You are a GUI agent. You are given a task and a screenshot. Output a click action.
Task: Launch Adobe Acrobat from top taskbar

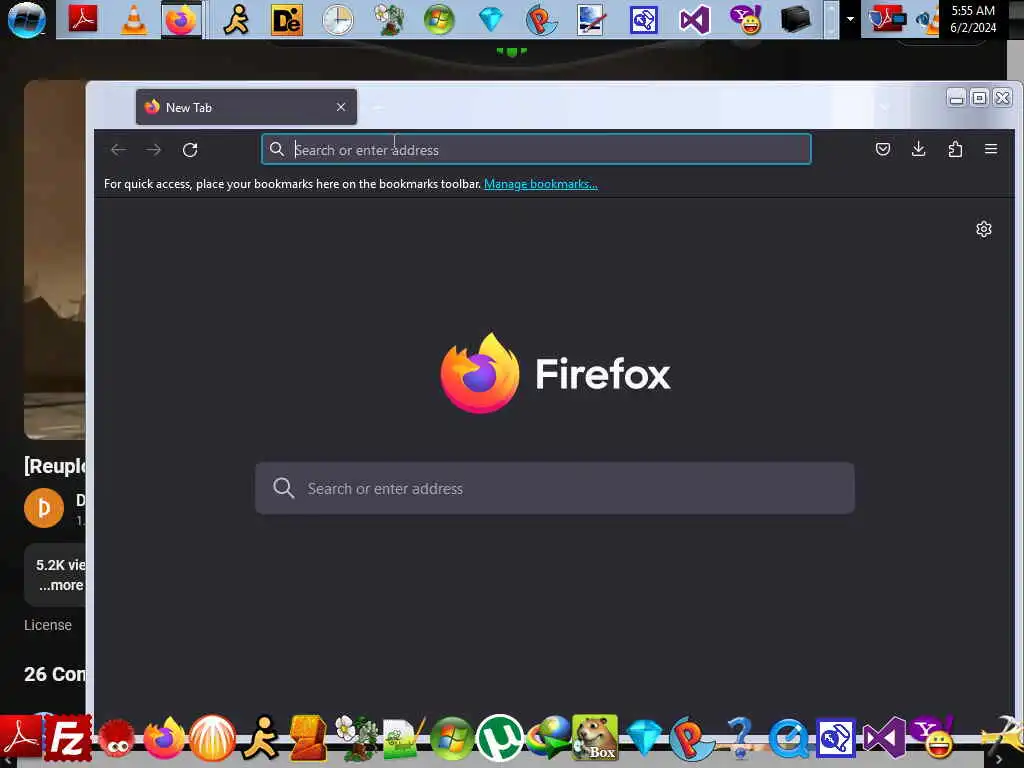(83, 20)
